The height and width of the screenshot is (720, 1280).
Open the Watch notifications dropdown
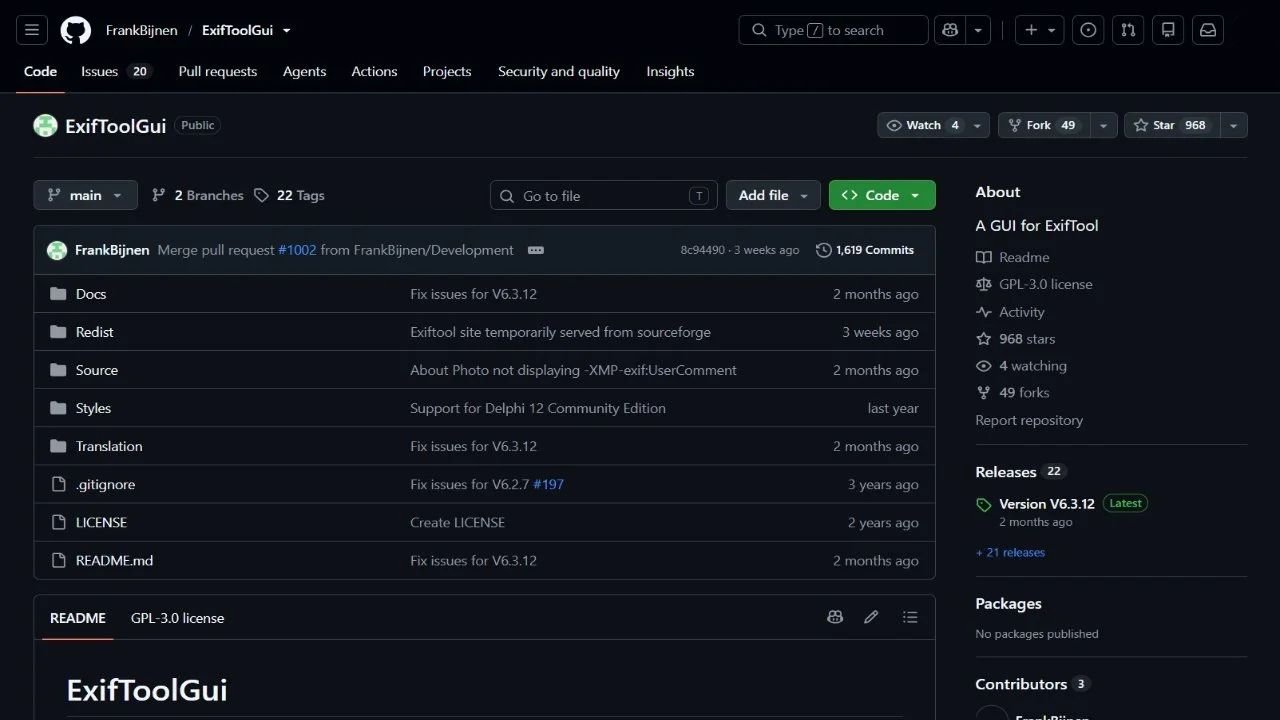click(978, 125)
